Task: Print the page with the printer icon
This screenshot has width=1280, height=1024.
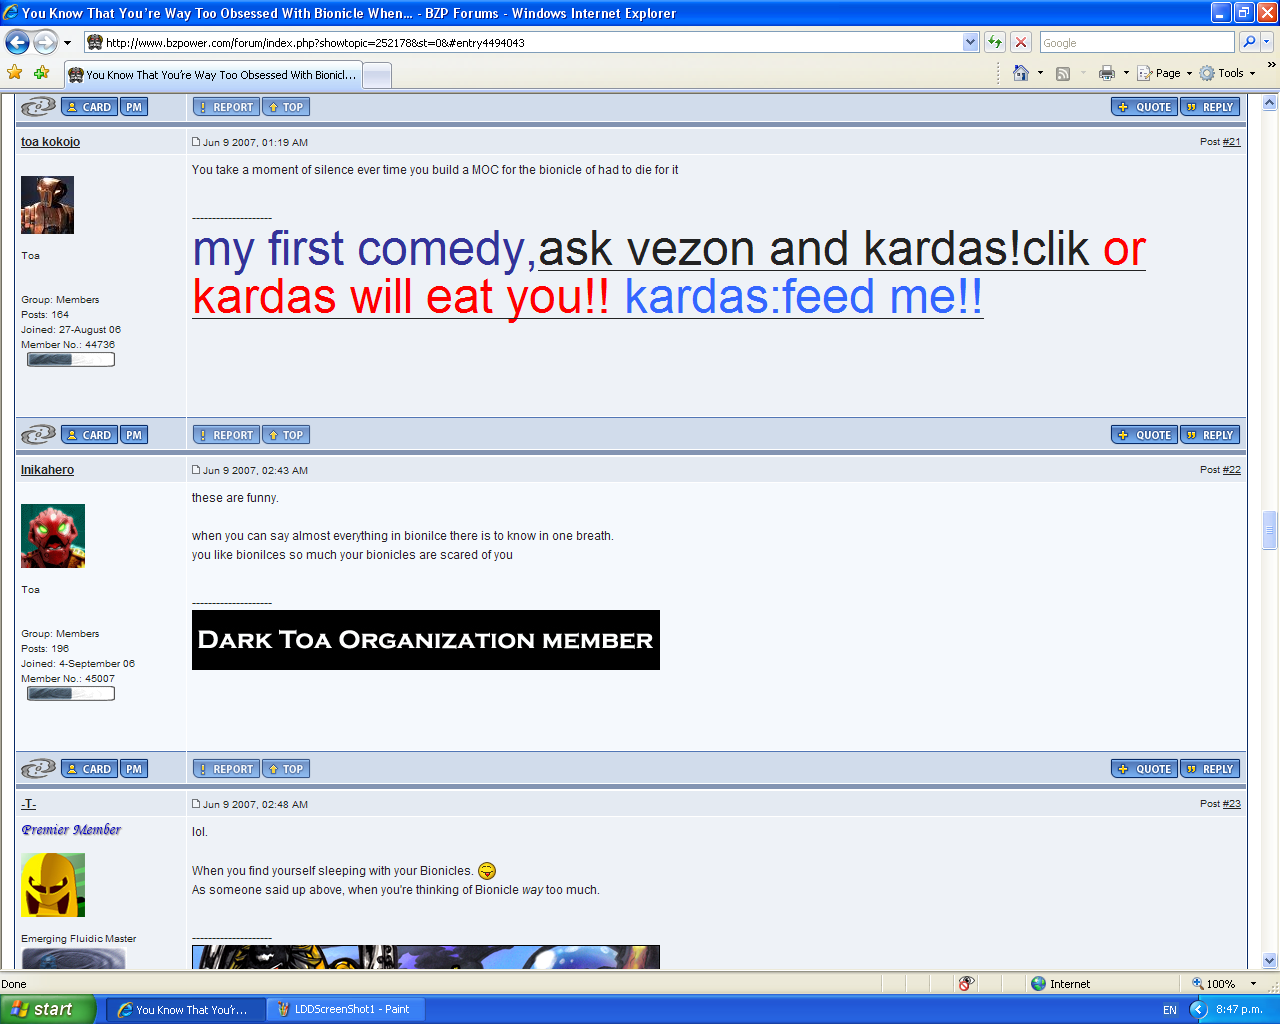Action: tap(1106, 73)
